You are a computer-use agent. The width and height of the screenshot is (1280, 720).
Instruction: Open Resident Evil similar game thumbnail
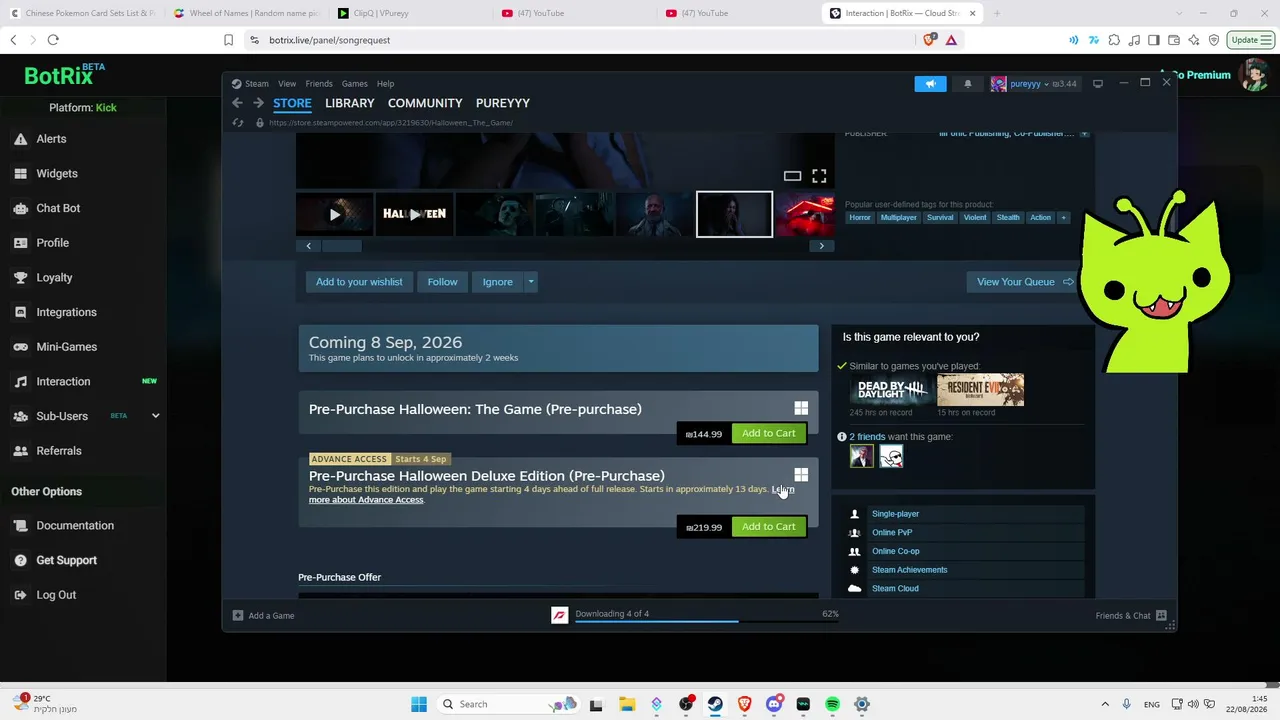pyautogui.click(x=980, y=390)
